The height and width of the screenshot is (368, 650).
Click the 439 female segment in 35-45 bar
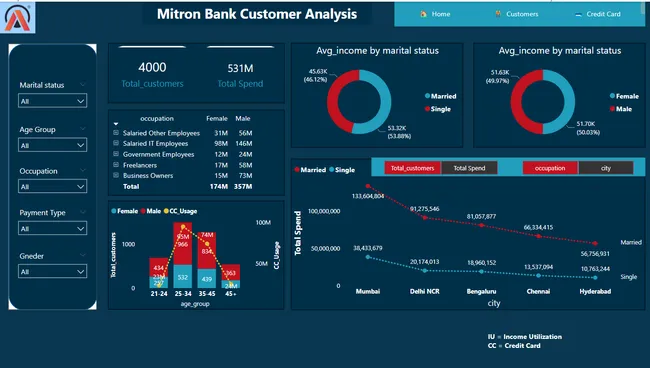(x=206, y=279)
